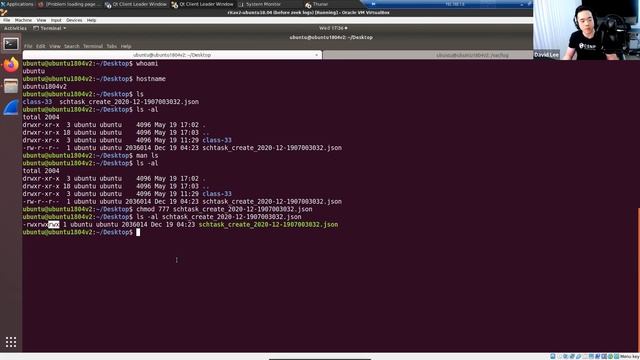Click the highlighted rwx permission text
Image resolution: width=640 pixels, height=360 pixels.
pyautogui.click(x=54, y=224)
